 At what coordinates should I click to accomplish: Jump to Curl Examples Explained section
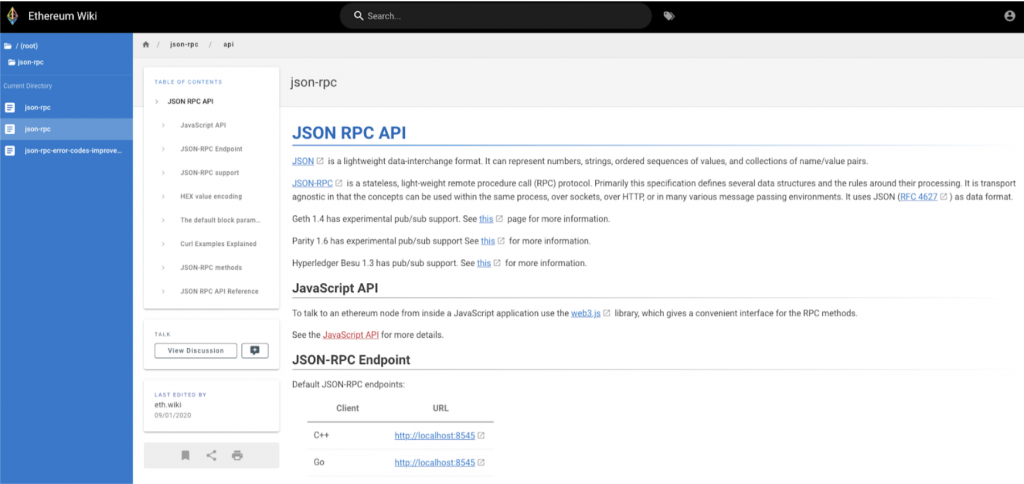(x=218, y=244)
